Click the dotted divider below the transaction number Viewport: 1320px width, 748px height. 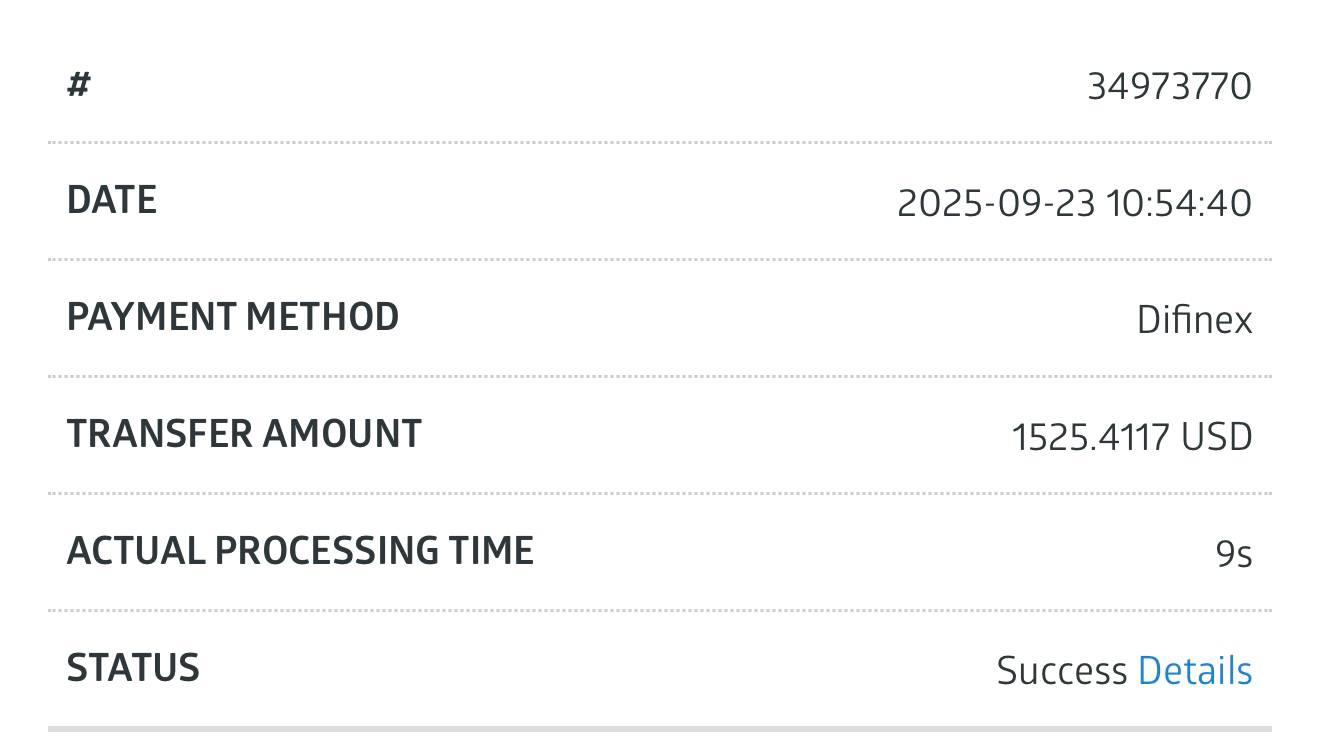point(660,143)
